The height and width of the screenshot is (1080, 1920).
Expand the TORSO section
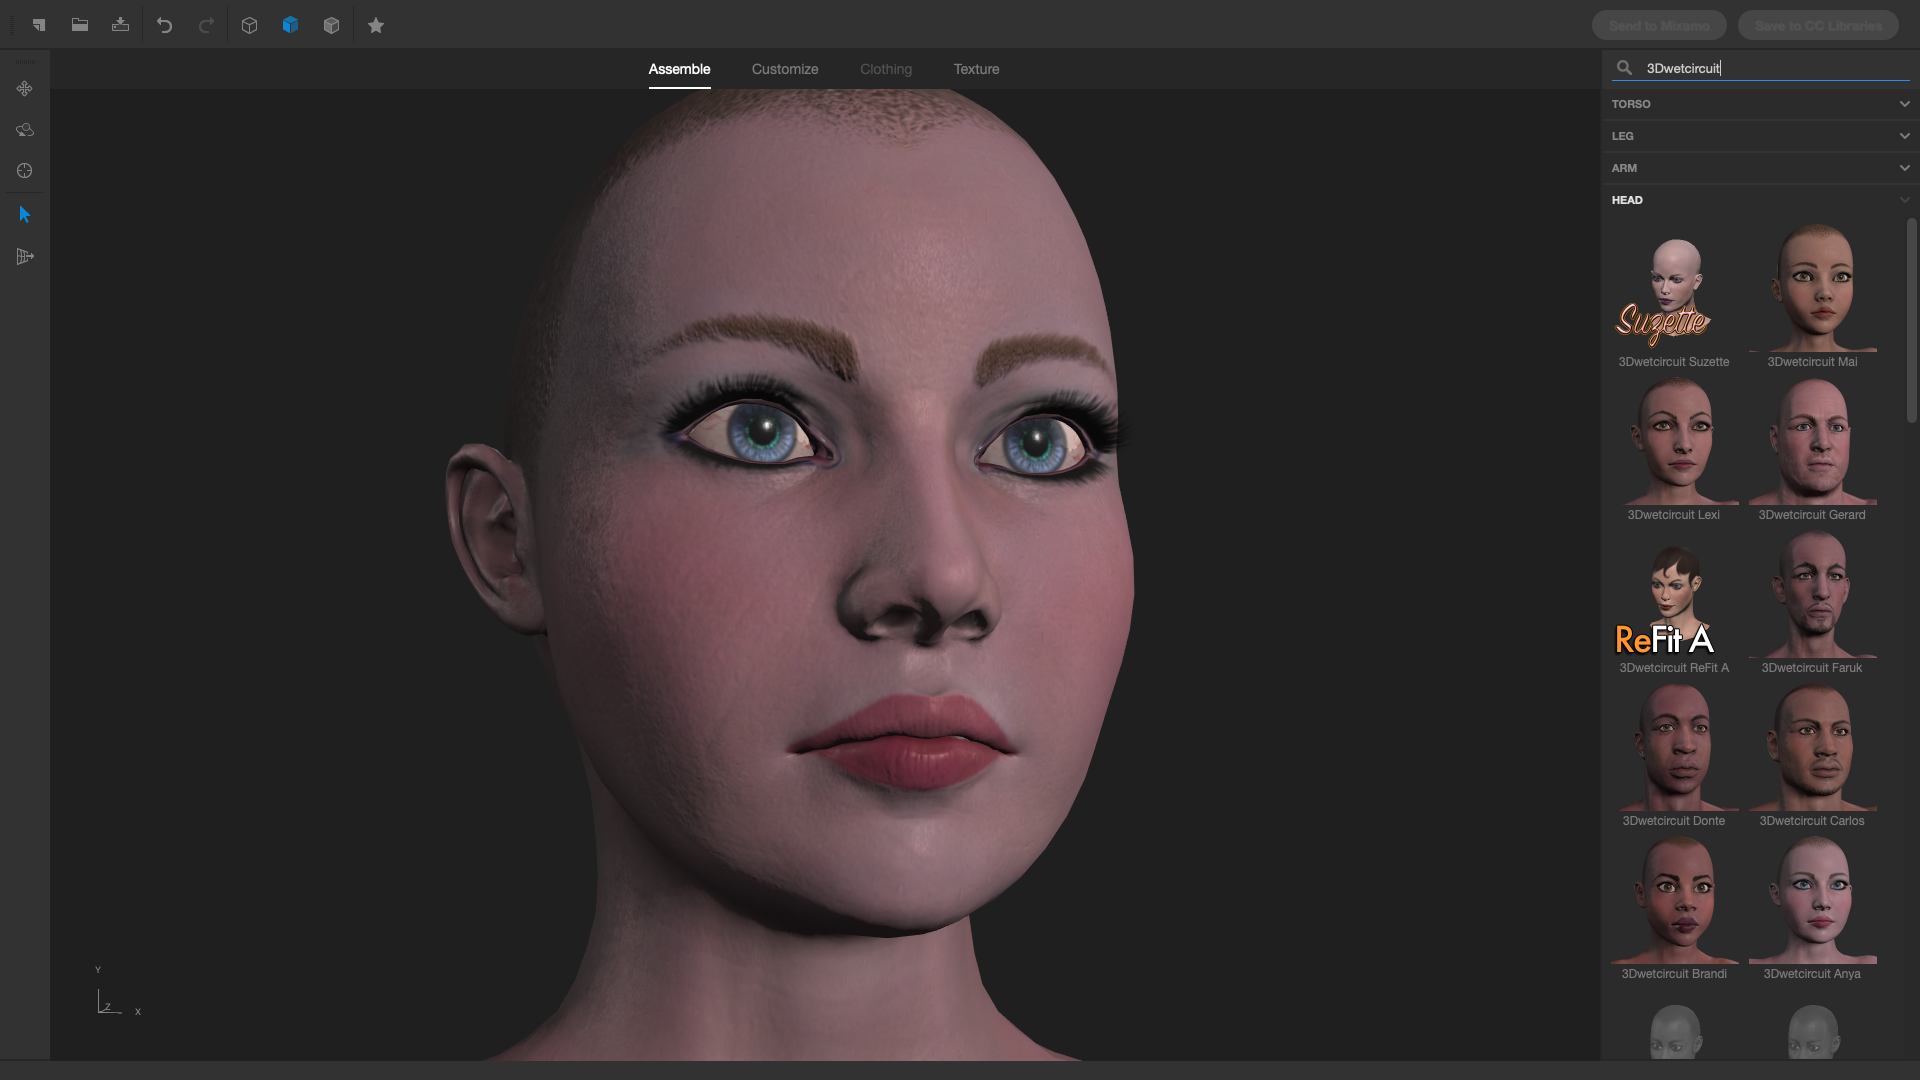point(1904,104)
